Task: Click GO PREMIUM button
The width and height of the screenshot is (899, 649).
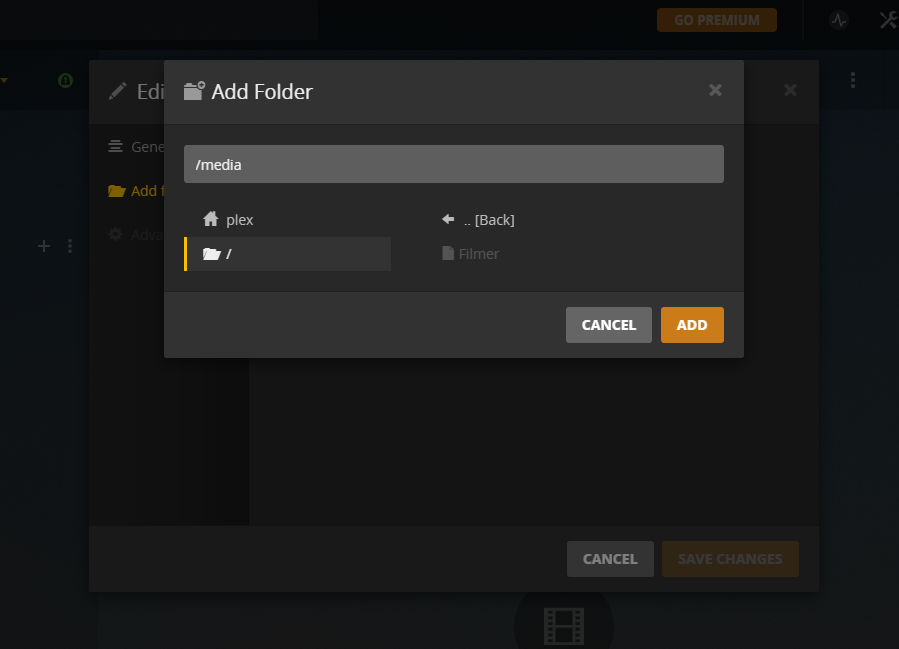Action: click(717, 20)
